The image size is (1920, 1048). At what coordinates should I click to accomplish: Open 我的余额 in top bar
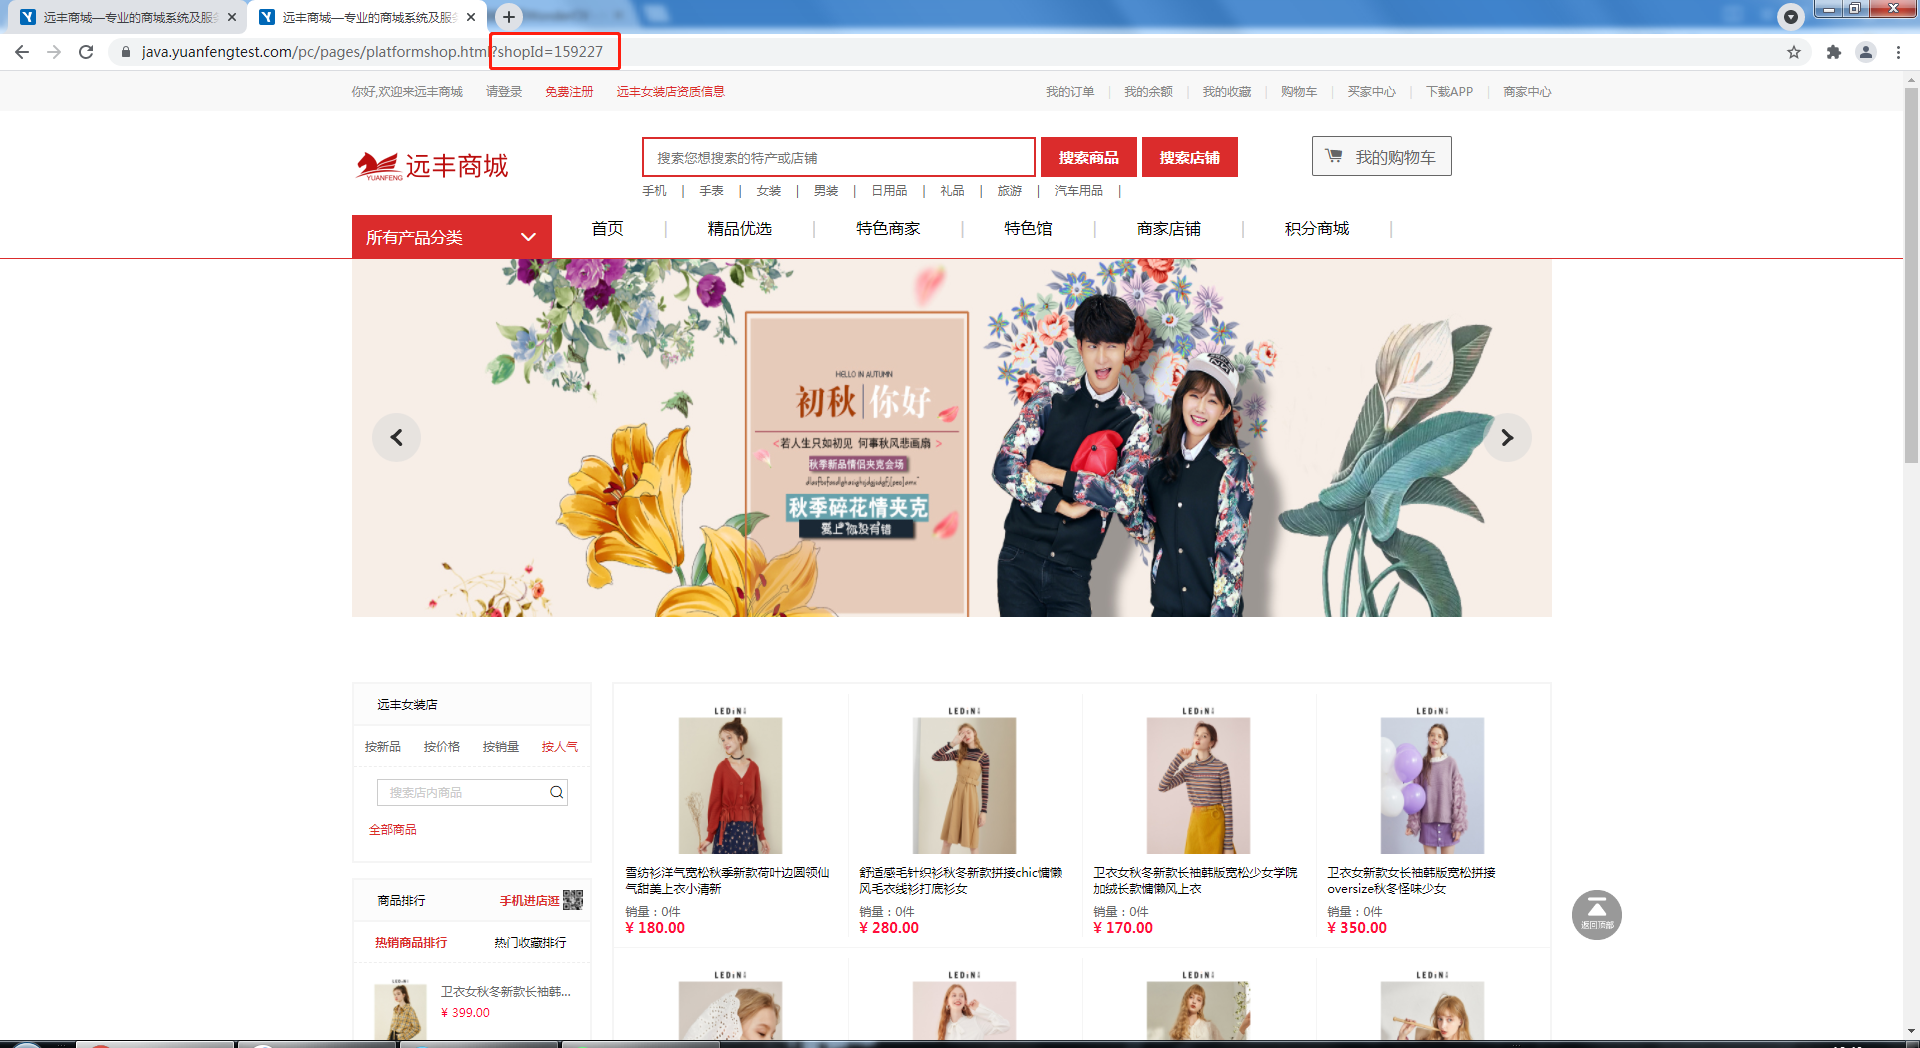[x=1148, y=92]
